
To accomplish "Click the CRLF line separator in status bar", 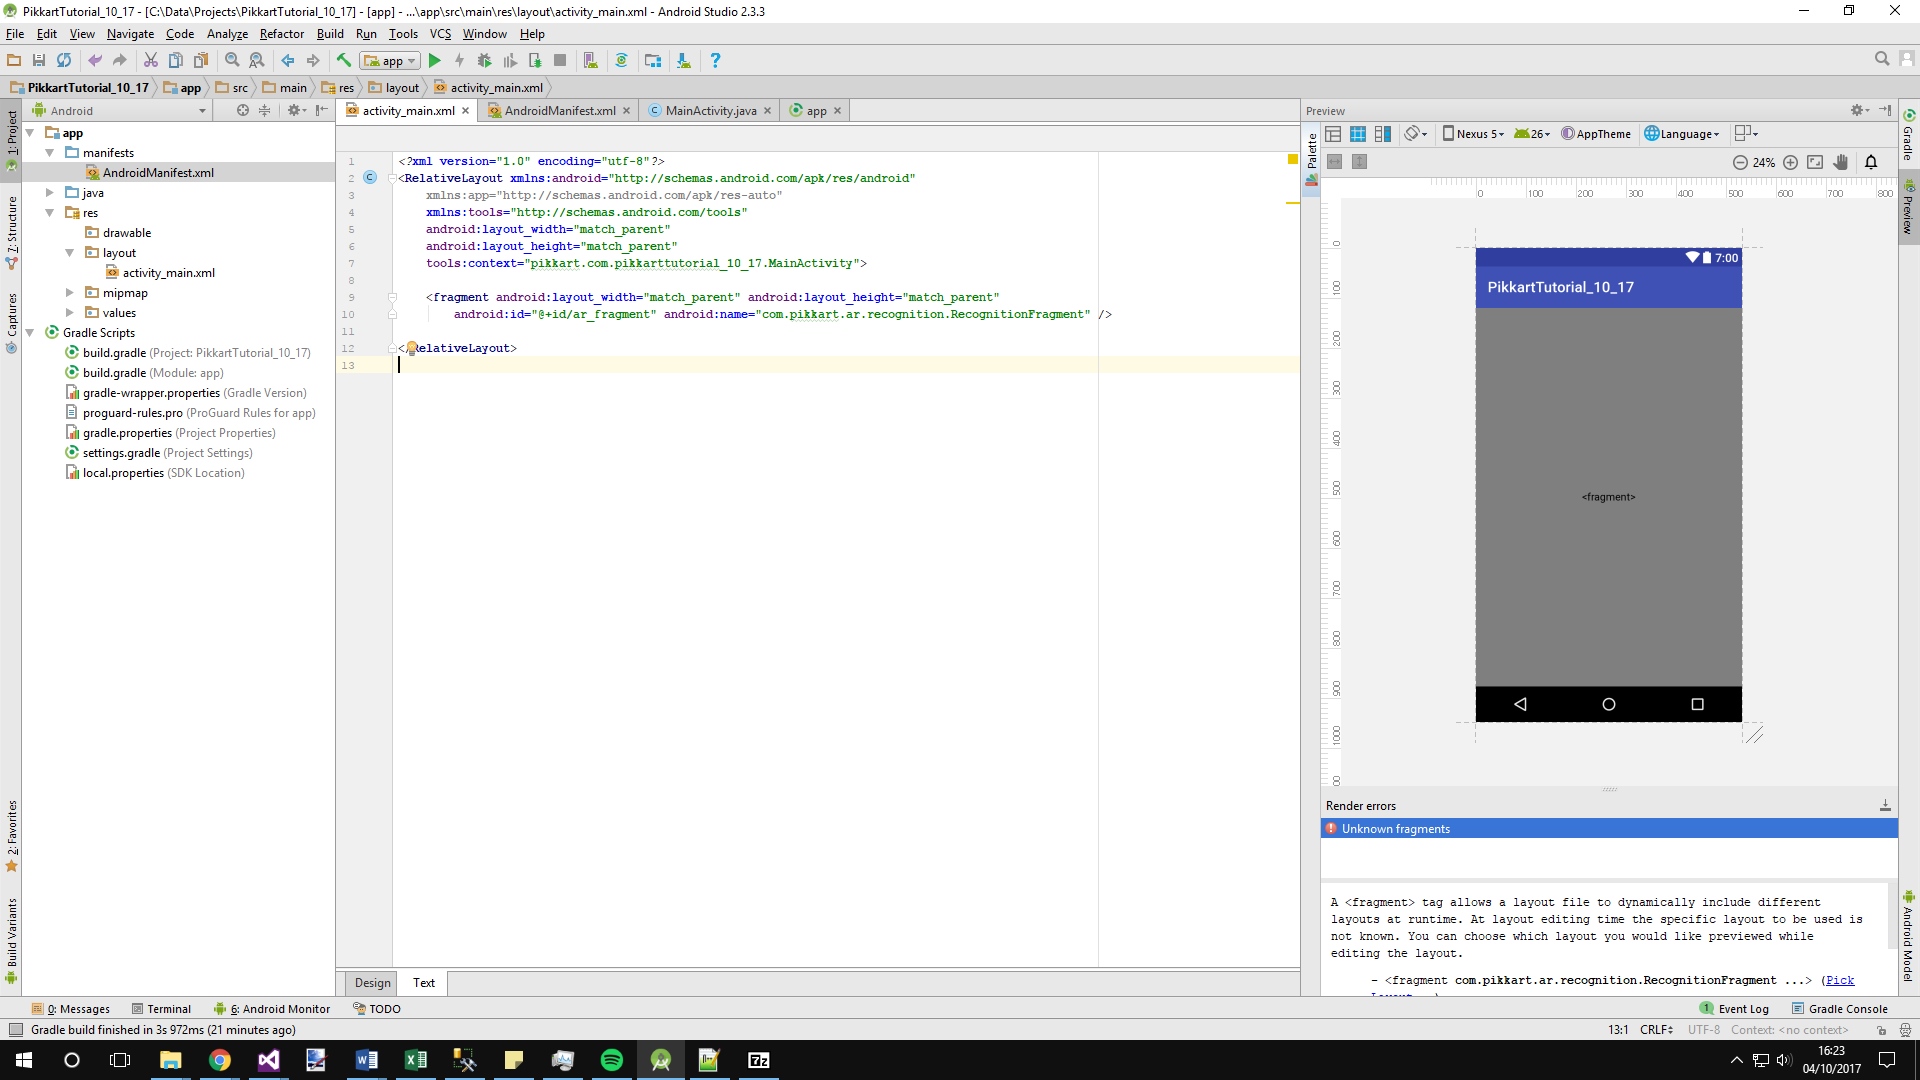I will pos(1656,1030).
